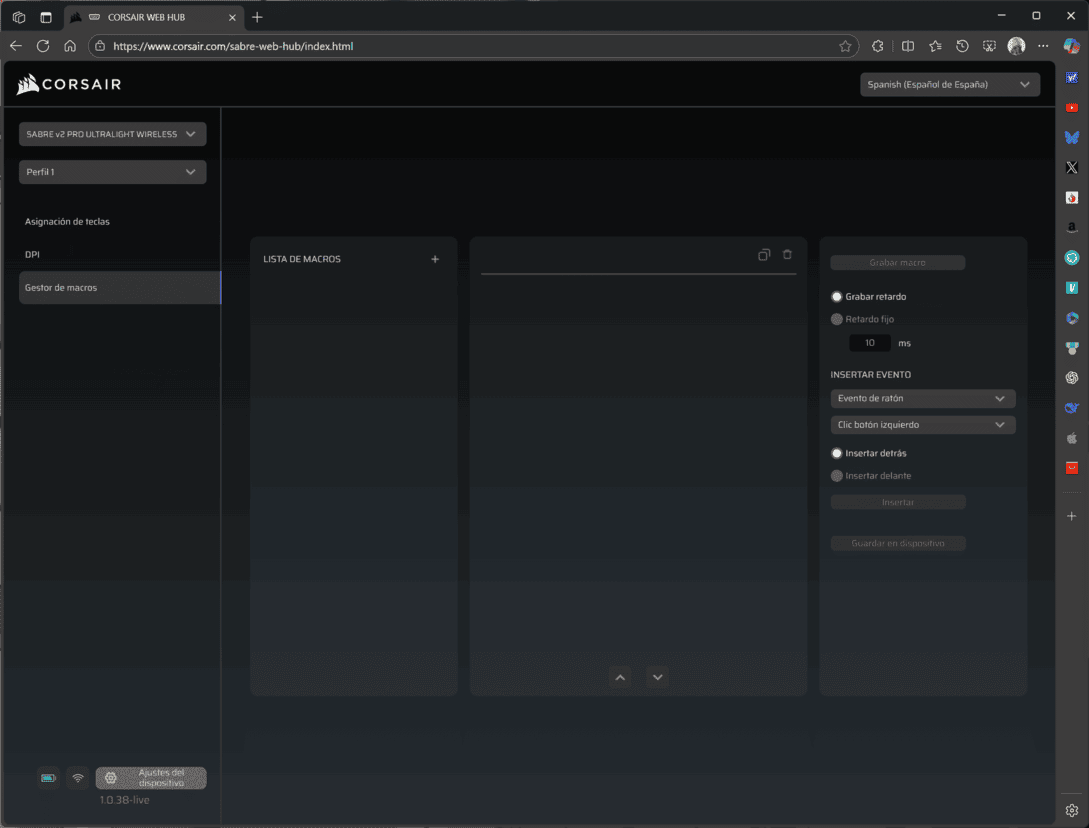Click the plus icon beside Lista de Macros

tap(435, 260)
